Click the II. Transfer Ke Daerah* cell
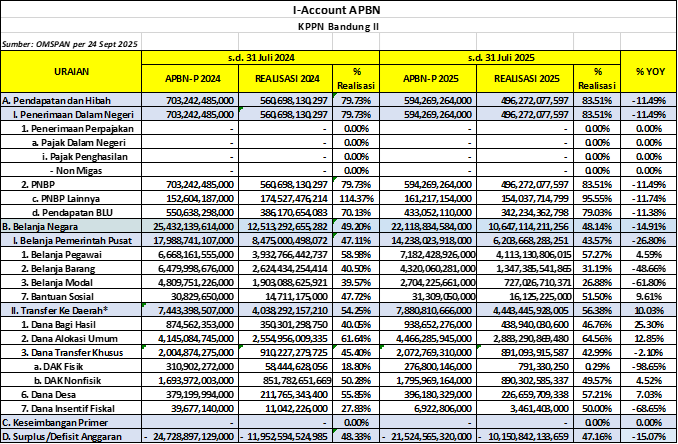 coord(71,311)
